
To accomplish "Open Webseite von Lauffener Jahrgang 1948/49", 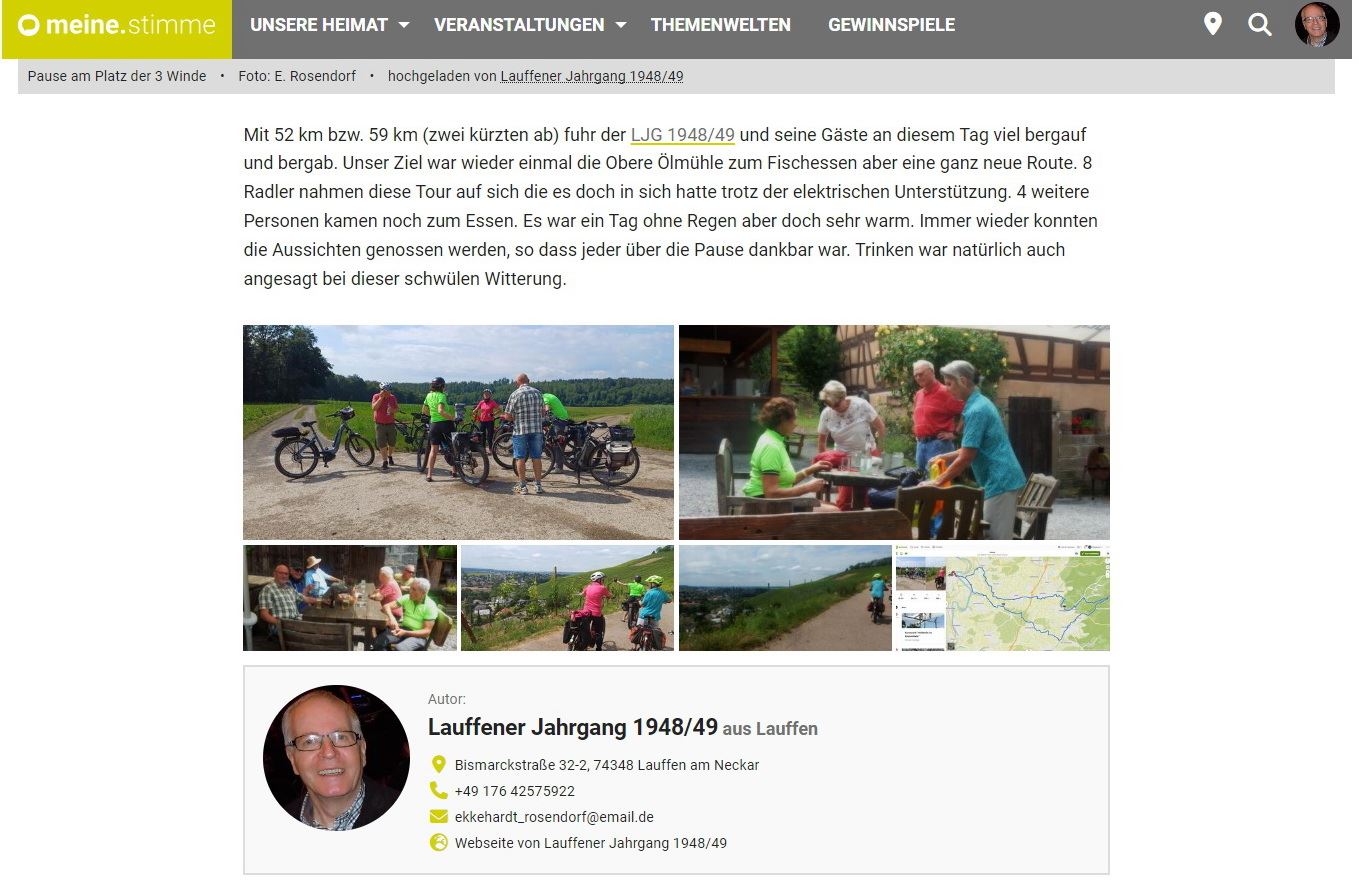I will pyautogui.click(x=591, y=843).
